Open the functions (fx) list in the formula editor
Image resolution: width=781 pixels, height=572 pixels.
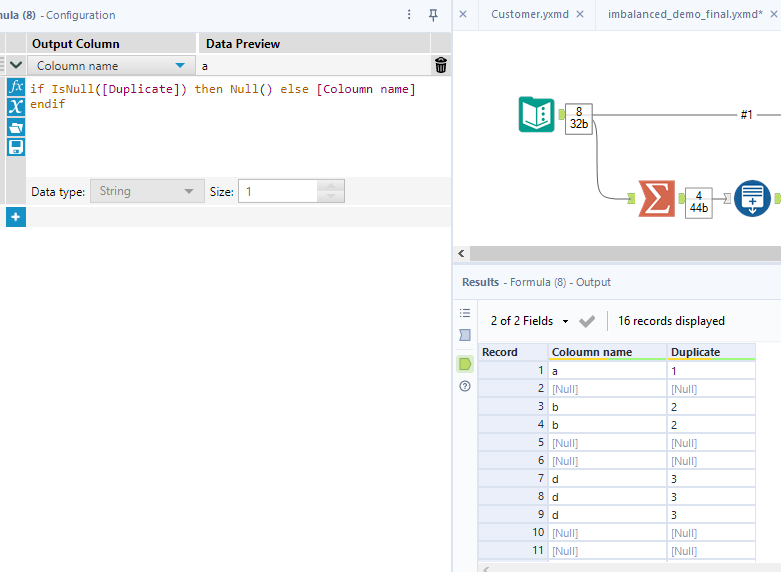point(15,87)
